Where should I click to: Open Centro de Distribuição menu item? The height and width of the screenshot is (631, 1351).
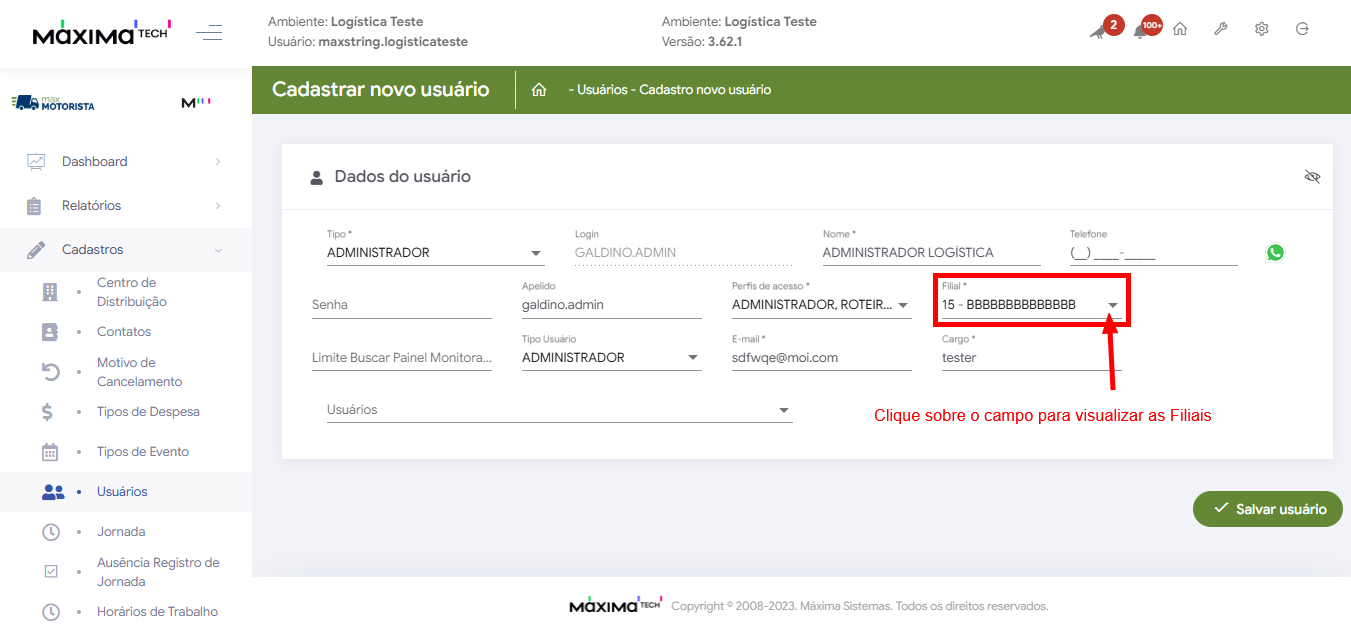point(131,292)
